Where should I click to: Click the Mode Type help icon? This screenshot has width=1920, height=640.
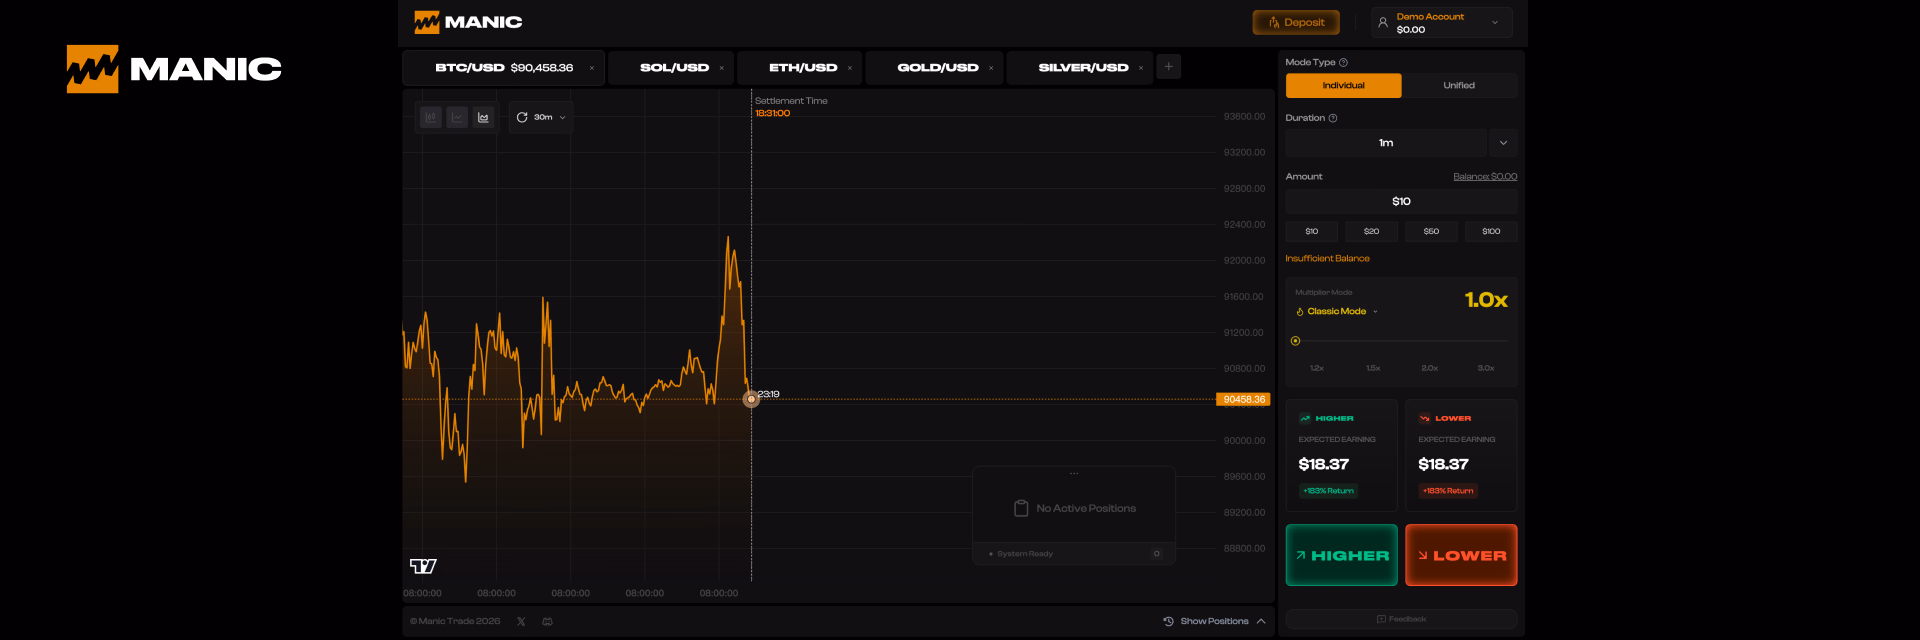point(1343,62)
